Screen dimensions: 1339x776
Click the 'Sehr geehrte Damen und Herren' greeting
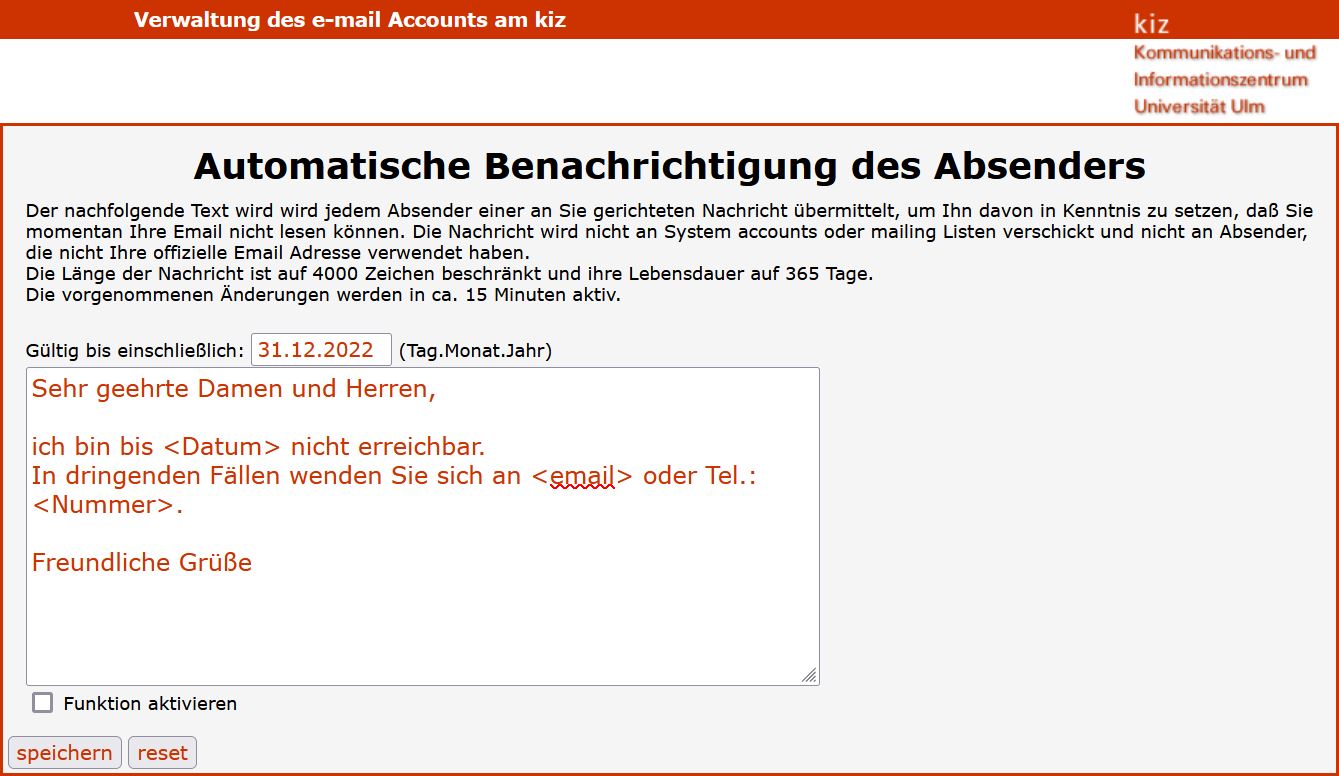click(233, 389)
